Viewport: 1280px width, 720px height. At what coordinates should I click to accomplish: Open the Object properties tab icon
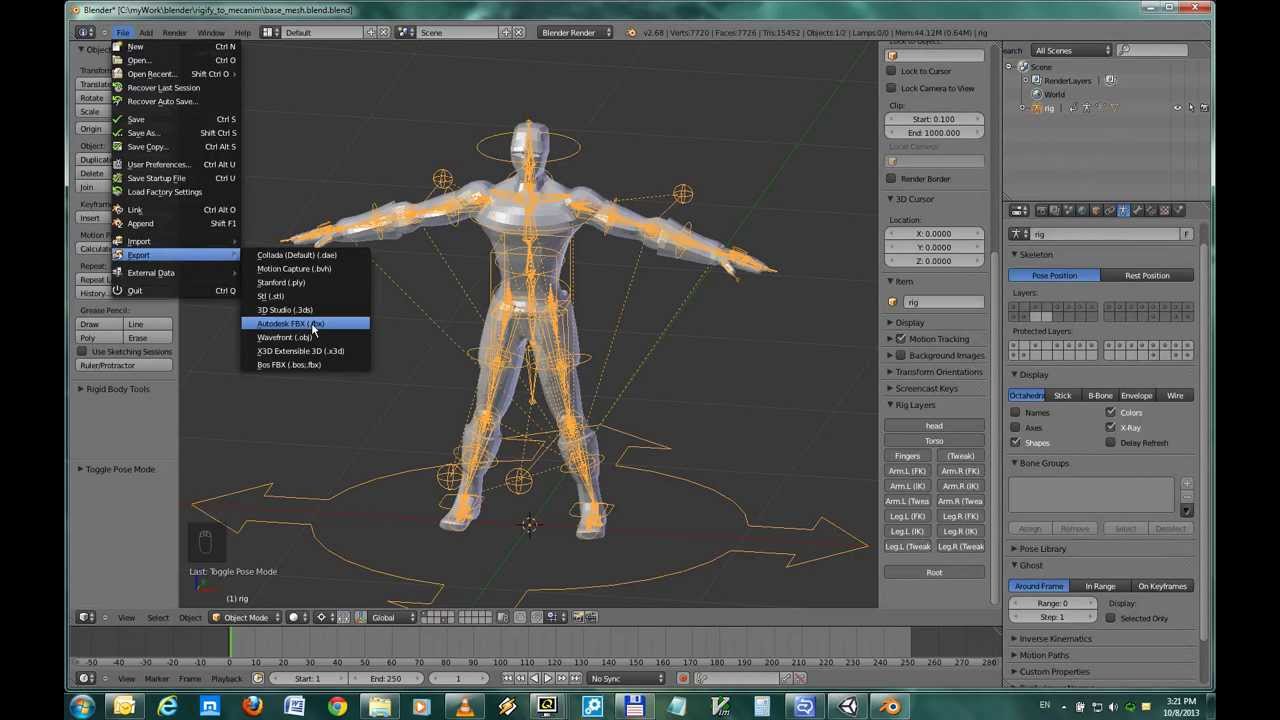(1096, 210)
